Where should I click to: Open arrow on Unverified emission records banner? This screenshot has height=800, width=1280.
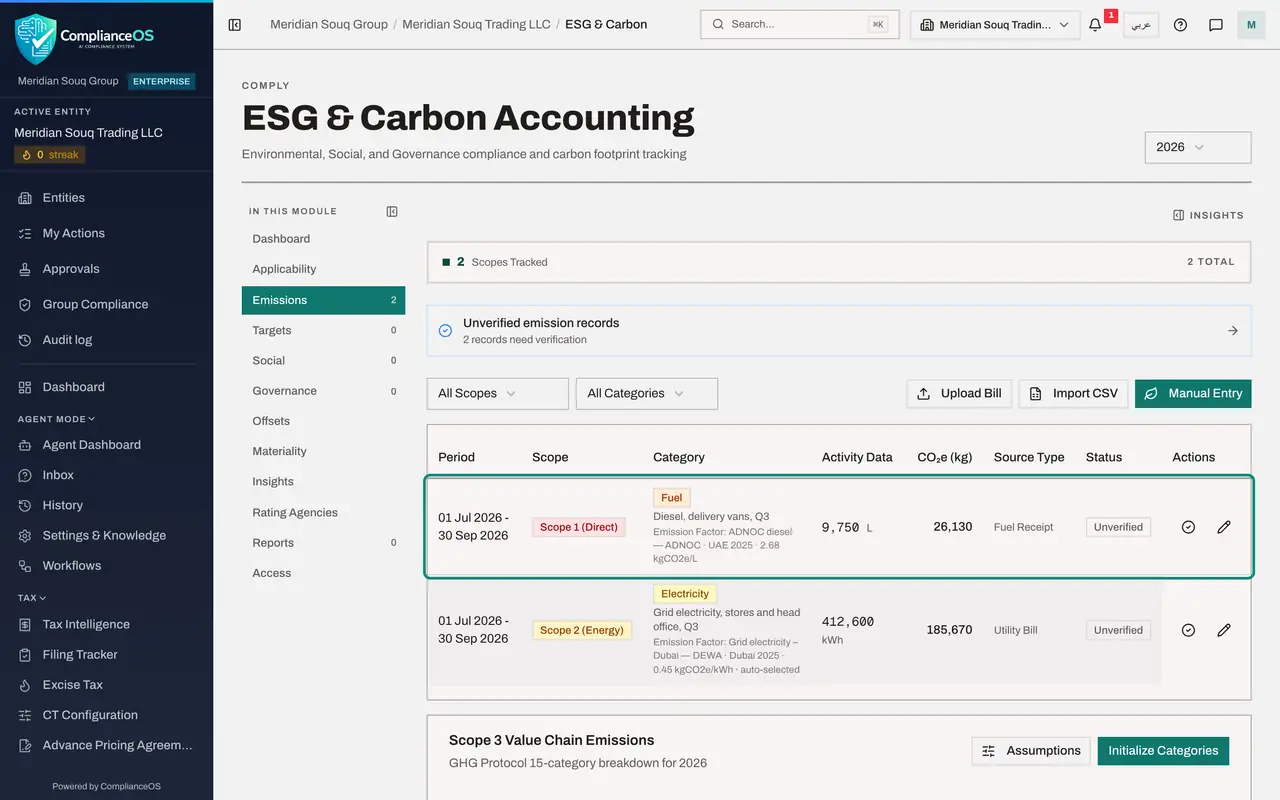point(1233,330)
